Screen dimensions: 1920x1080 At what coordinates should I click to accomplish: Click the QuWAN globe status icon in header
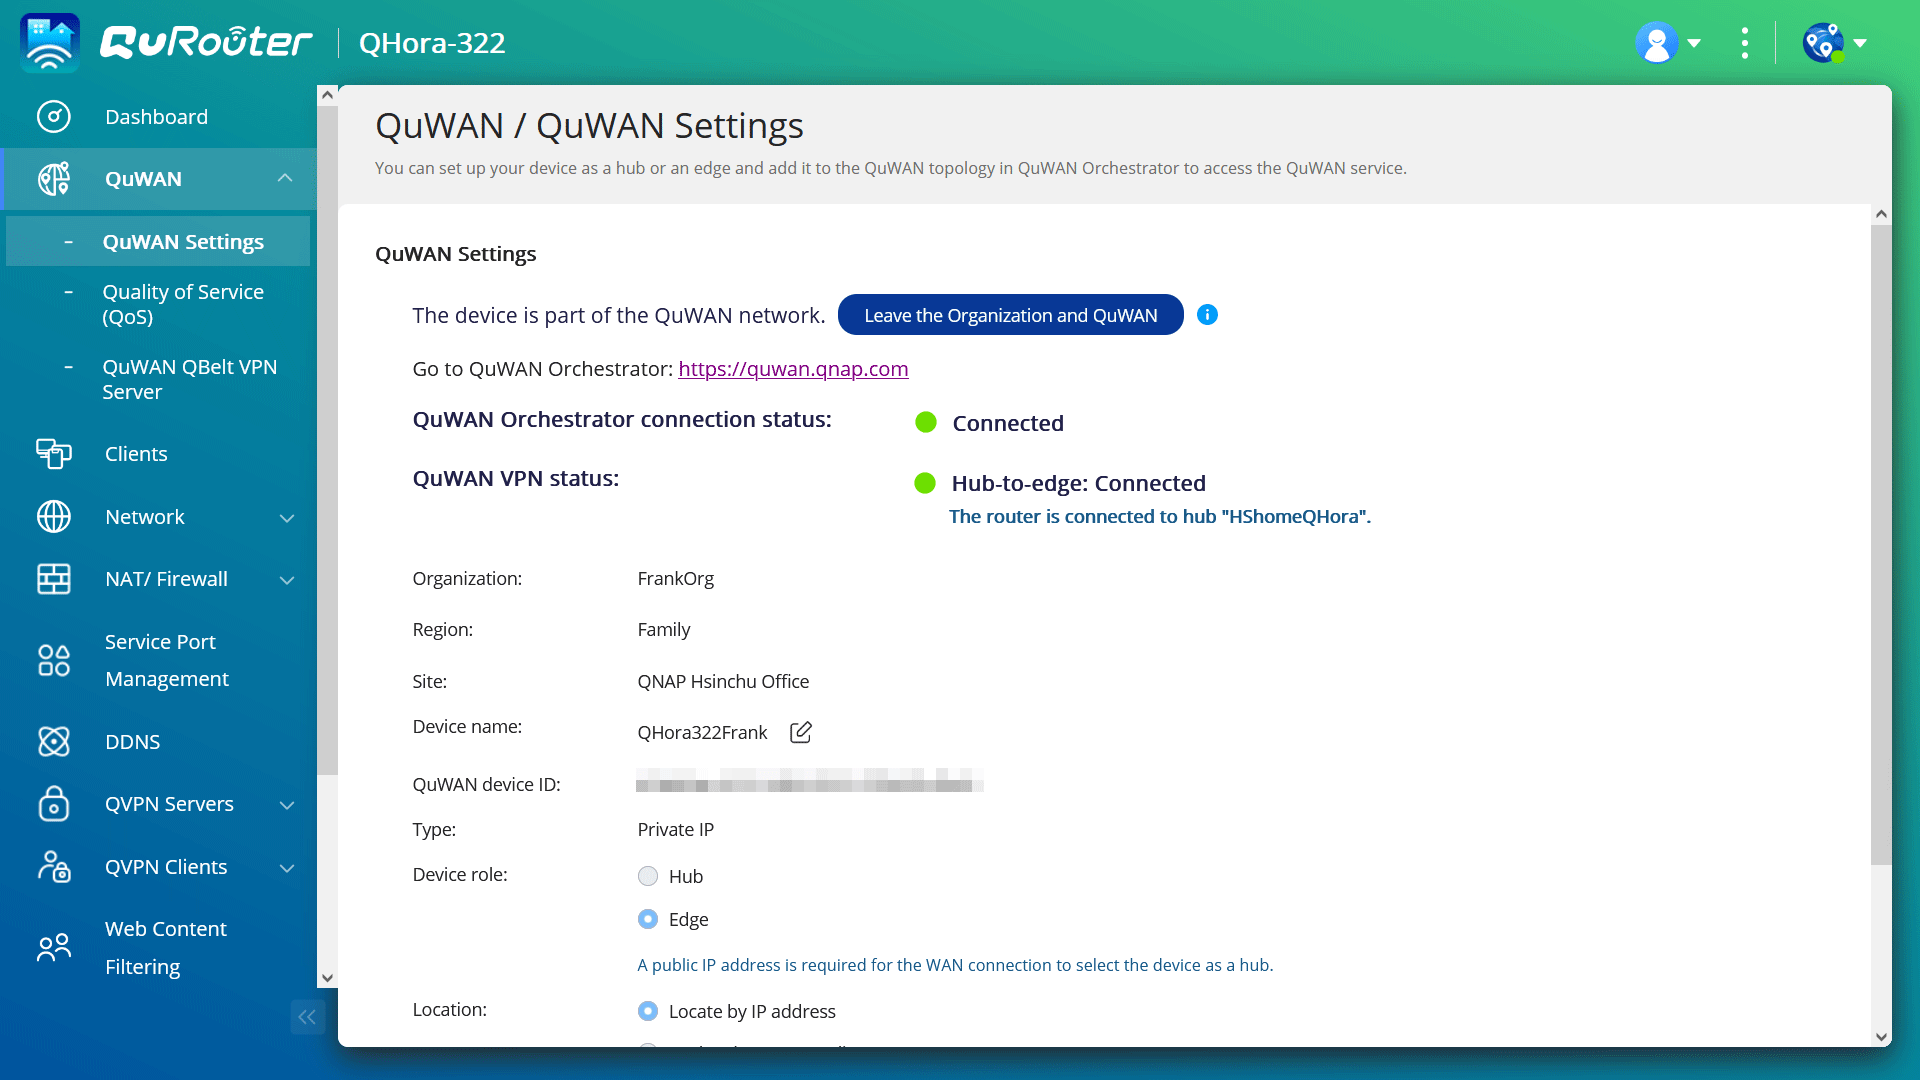1823,43
